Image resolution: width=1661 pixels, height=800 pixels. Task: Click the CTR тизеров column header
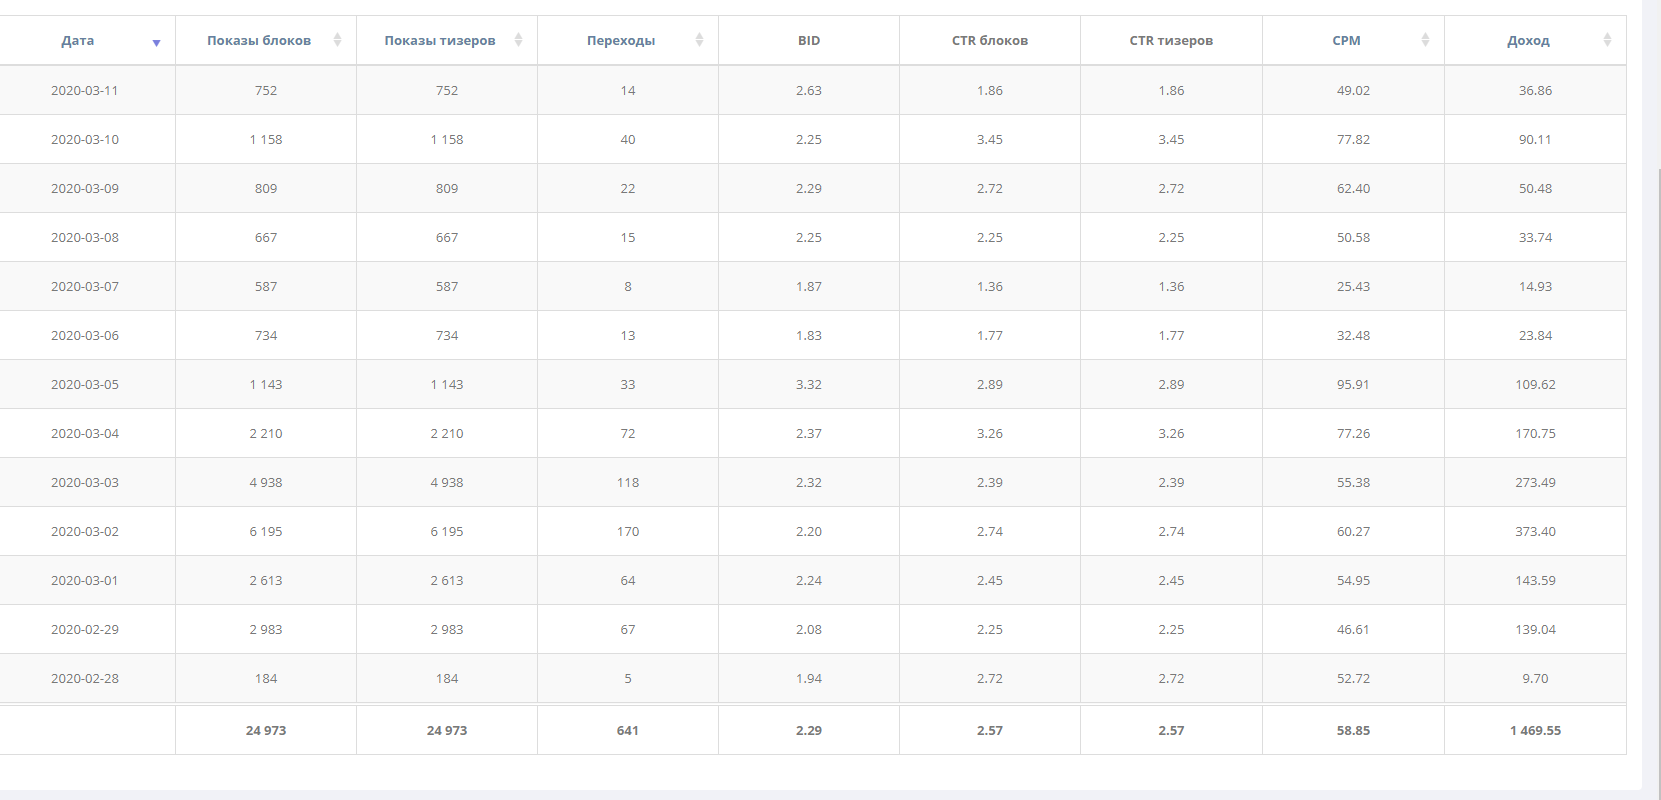coord(1171,41)
